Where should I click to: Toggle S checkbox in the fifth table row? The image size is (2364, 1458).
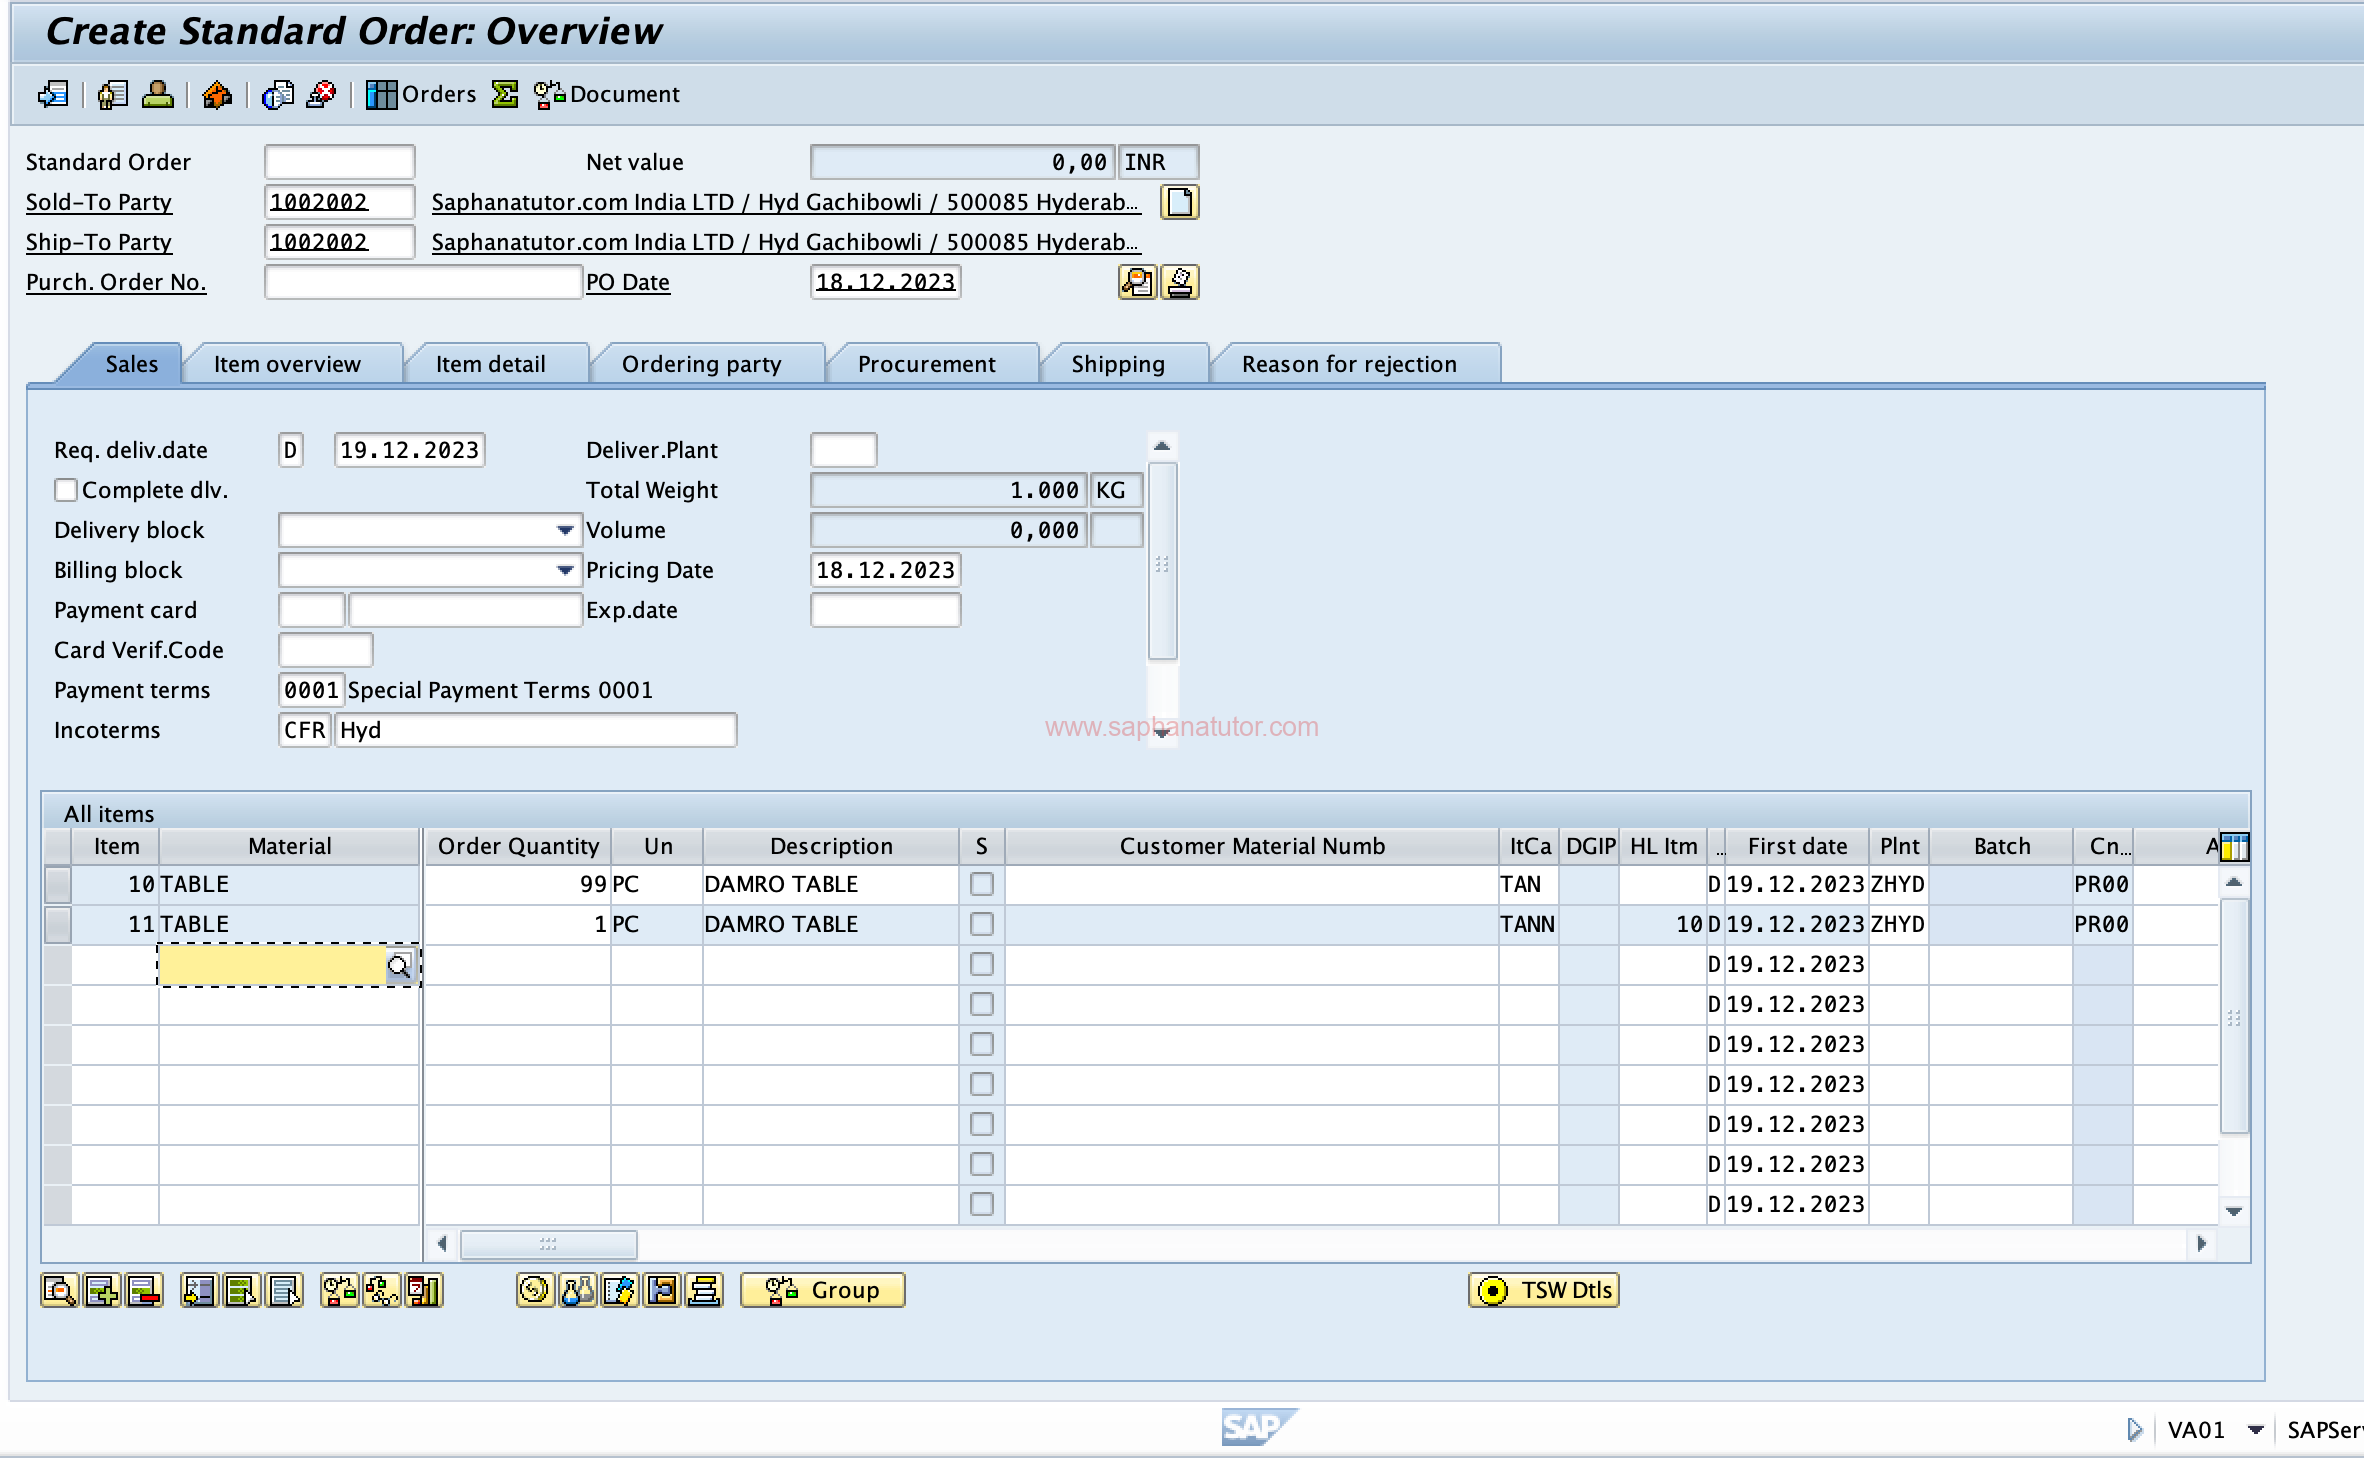982,1044
